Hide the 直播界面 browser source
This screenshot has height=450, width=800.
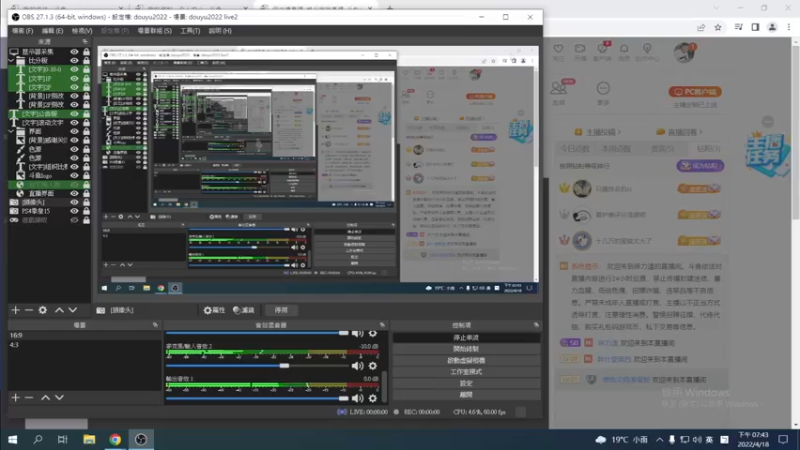(74, 193)
